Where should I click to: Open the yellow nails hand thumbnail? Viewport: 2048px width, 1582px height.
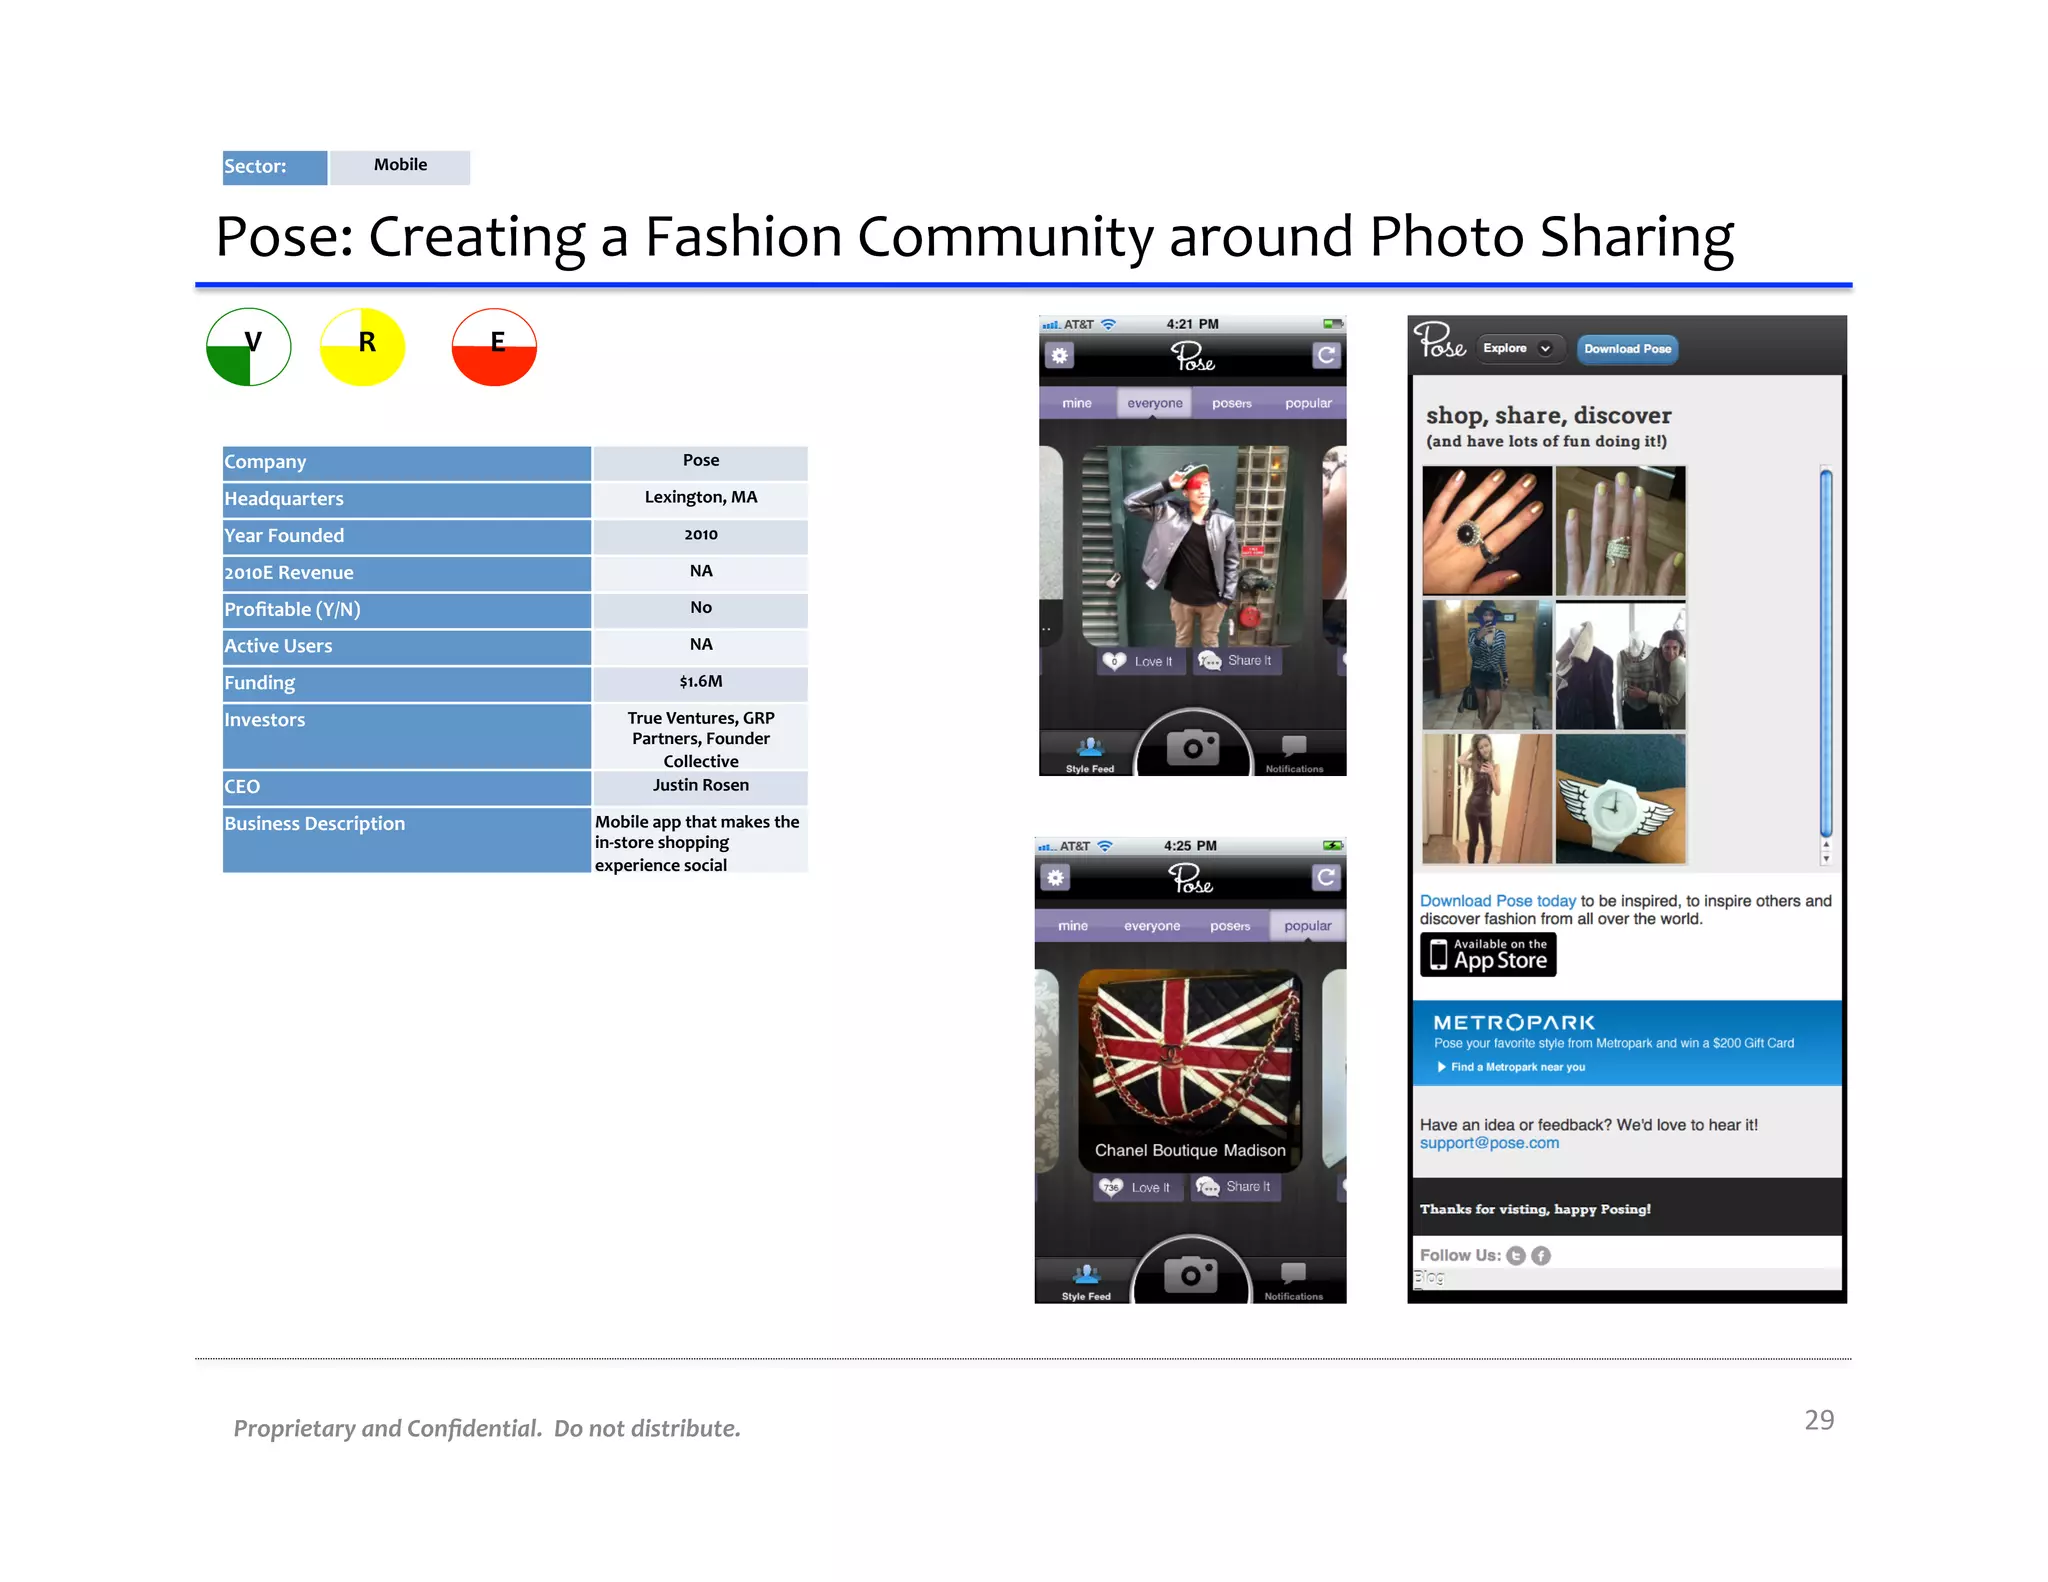coord(1620,531)
